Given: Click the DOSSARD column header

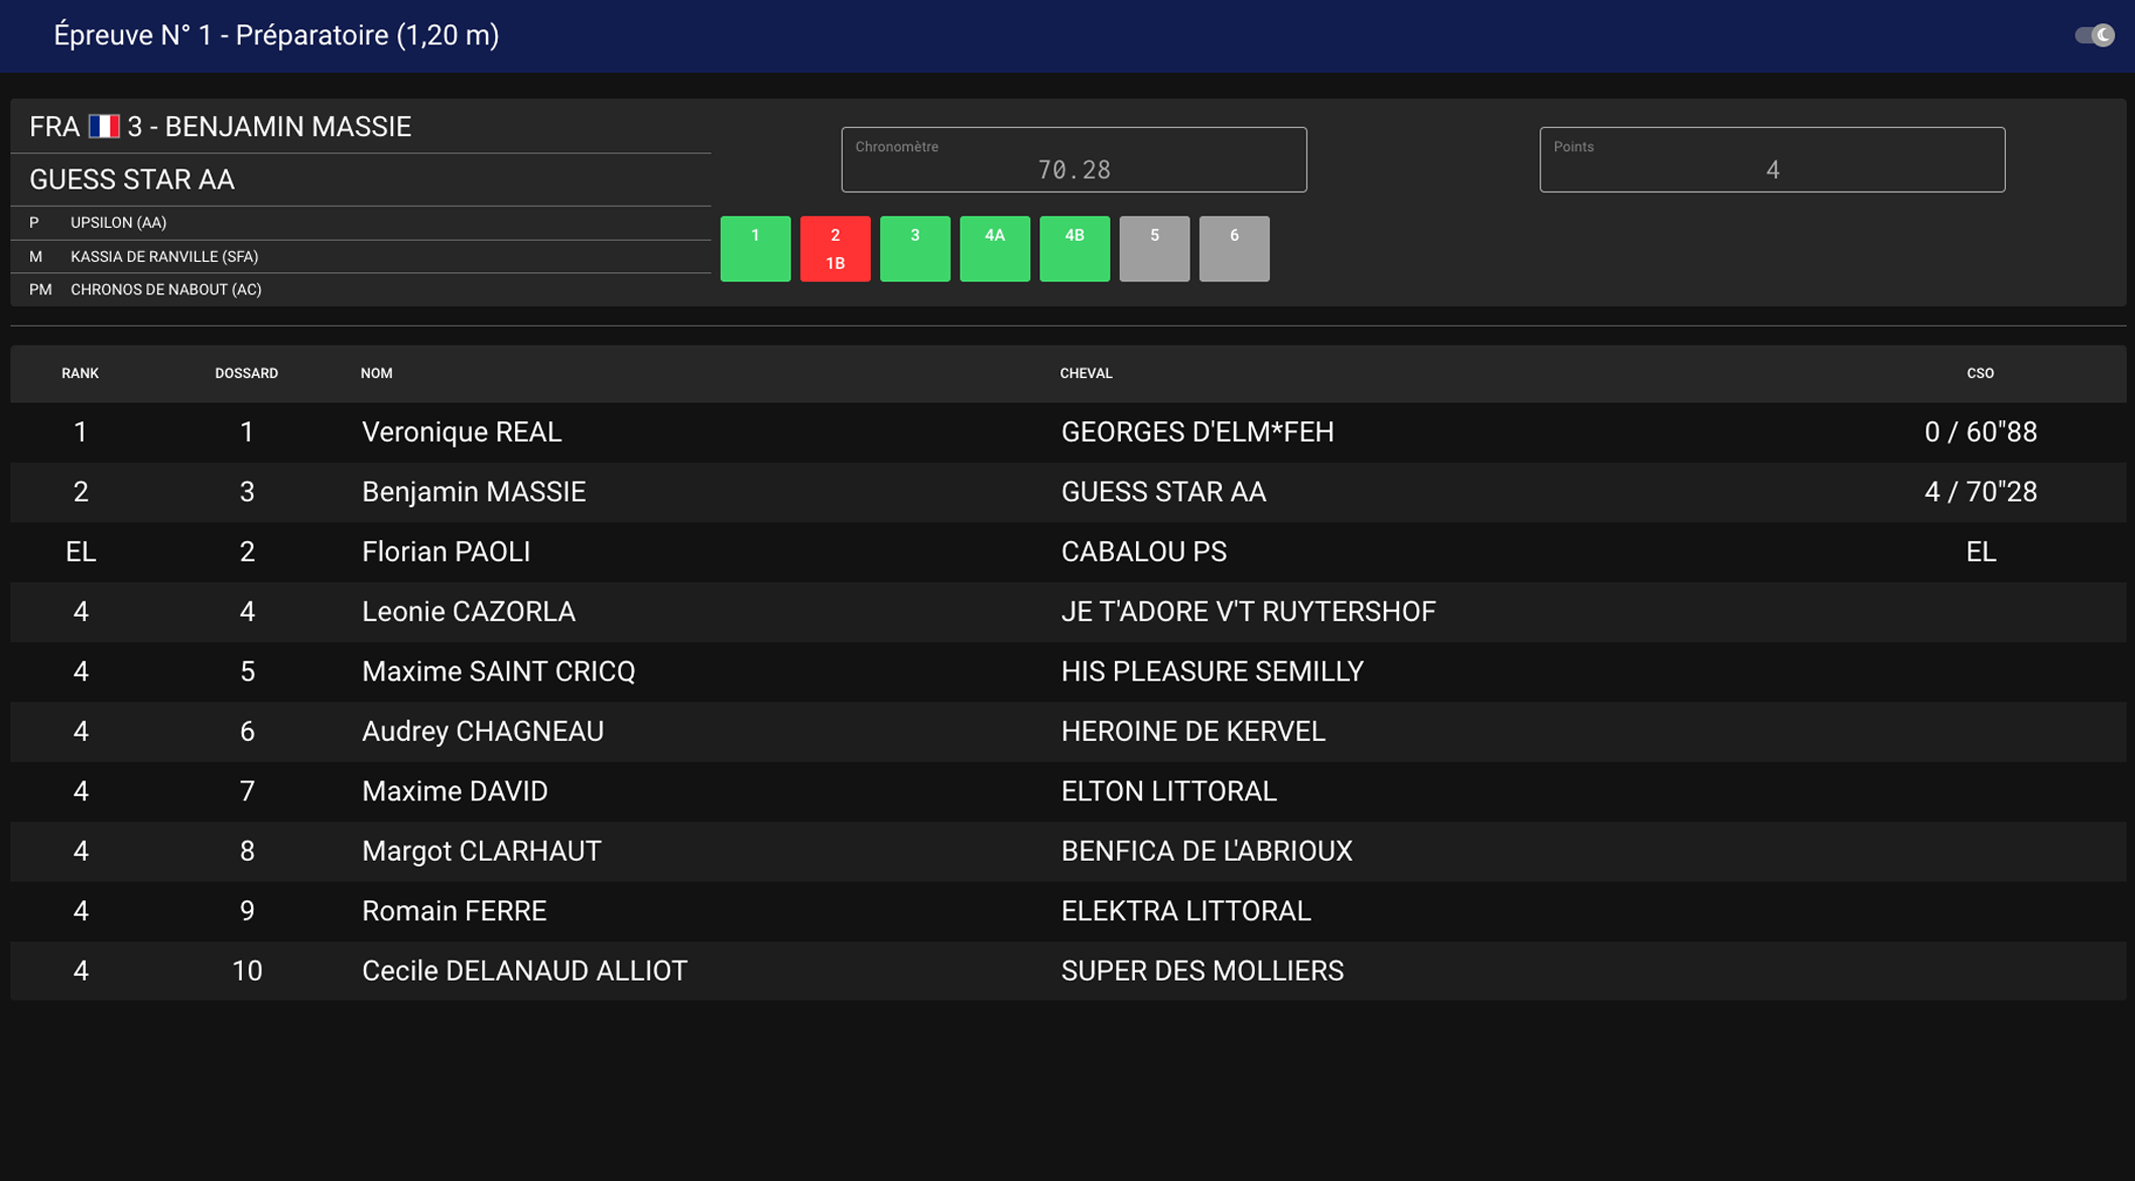Looking at the screenshot, I should coord(246,373).
